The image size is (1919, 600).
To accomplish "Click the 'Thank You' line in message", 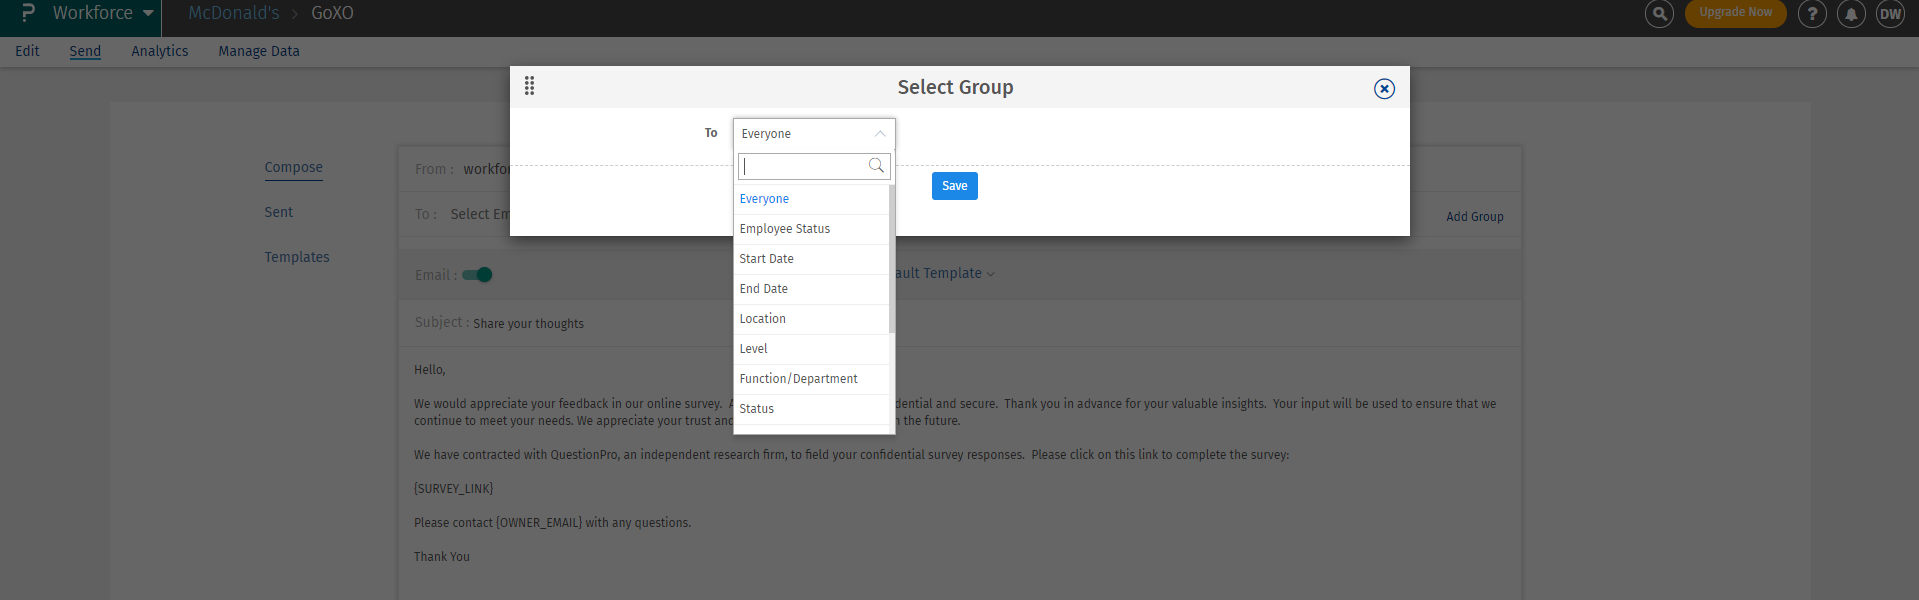I will tap(442, 557).
